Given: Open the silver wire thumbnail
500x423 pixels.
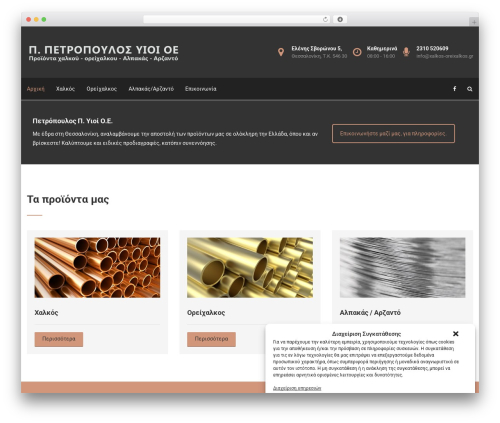Looking at the screenshot, I should (402, 267).
